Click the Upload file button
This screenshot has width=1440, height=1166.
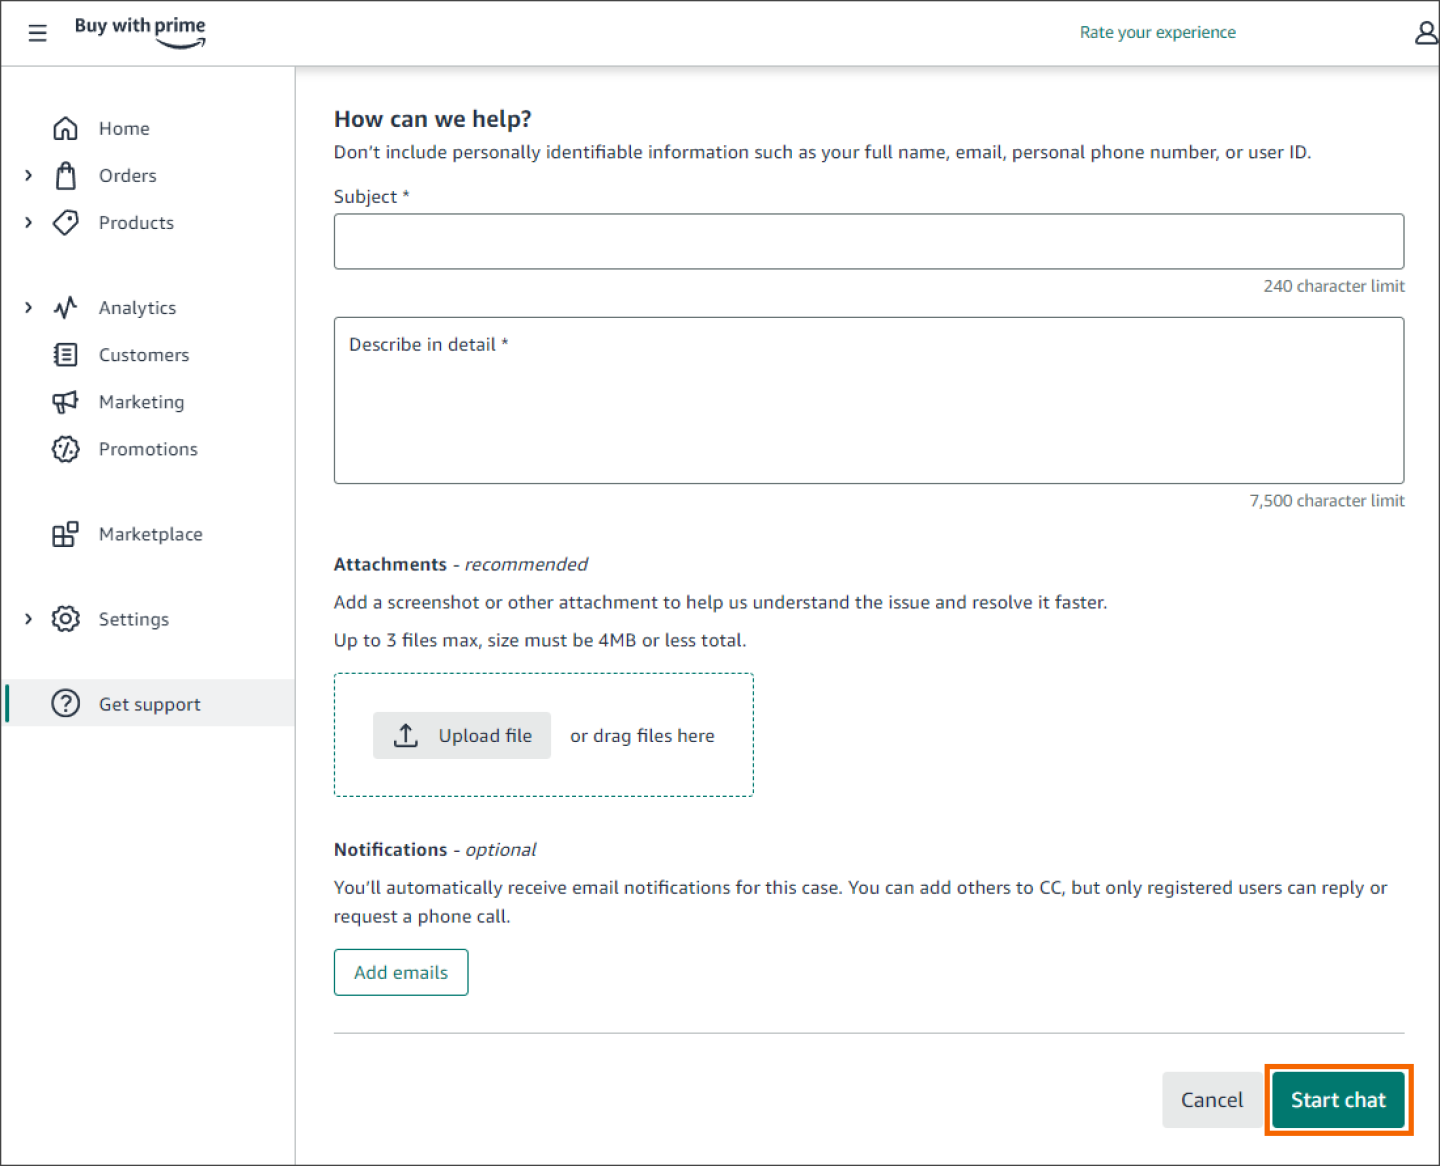[x=461, y=735]
